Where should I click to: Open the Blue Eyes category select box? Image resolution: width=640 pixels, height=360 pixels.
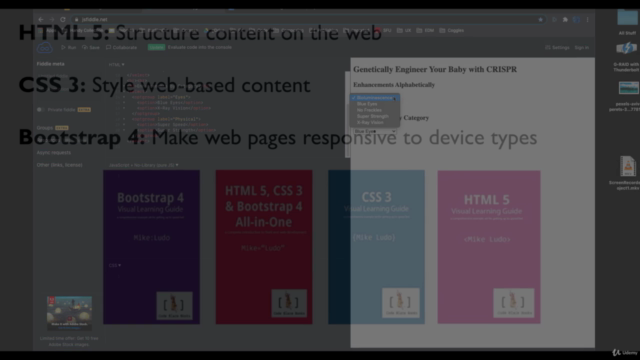coord(374,131)
